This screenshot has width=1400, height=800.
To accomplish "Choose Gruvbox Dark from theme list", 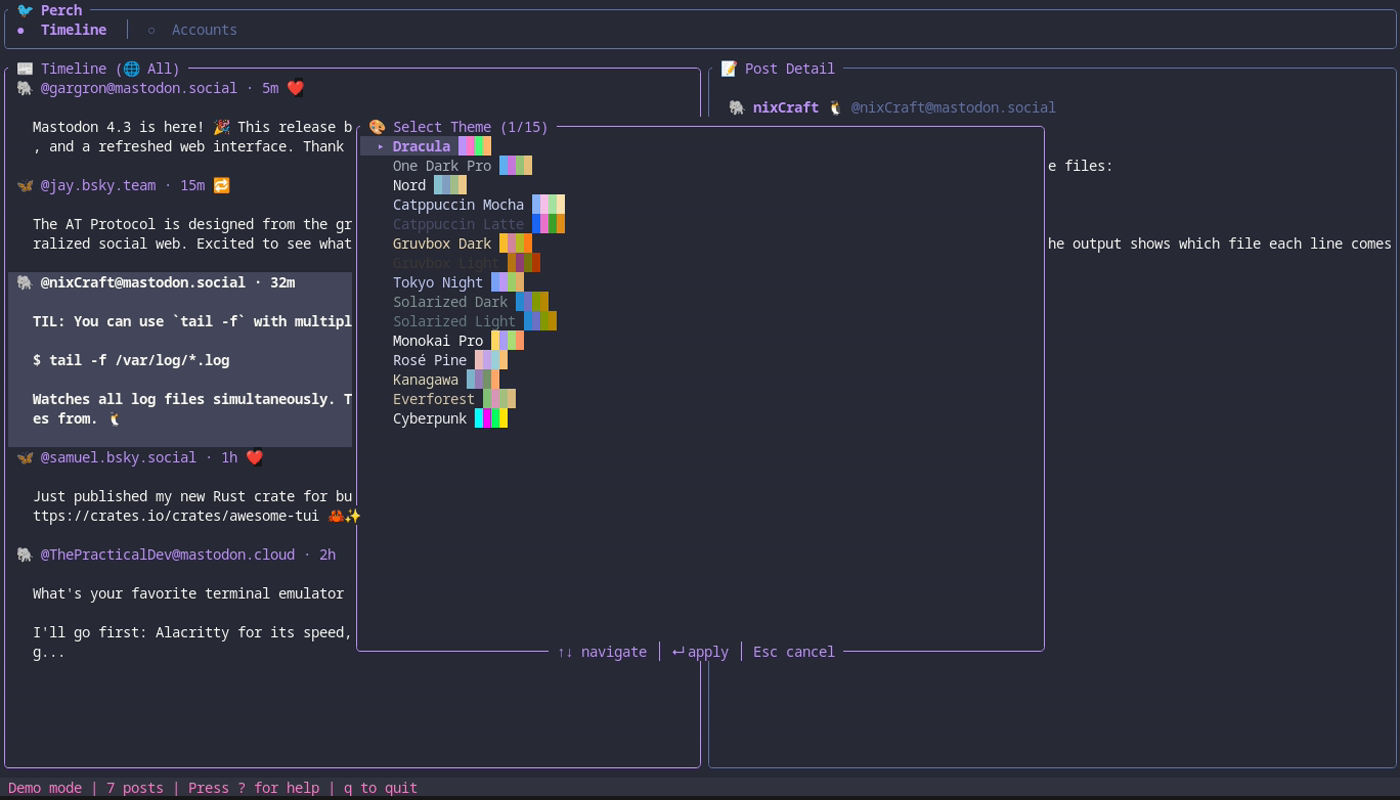I will [442, 244].
